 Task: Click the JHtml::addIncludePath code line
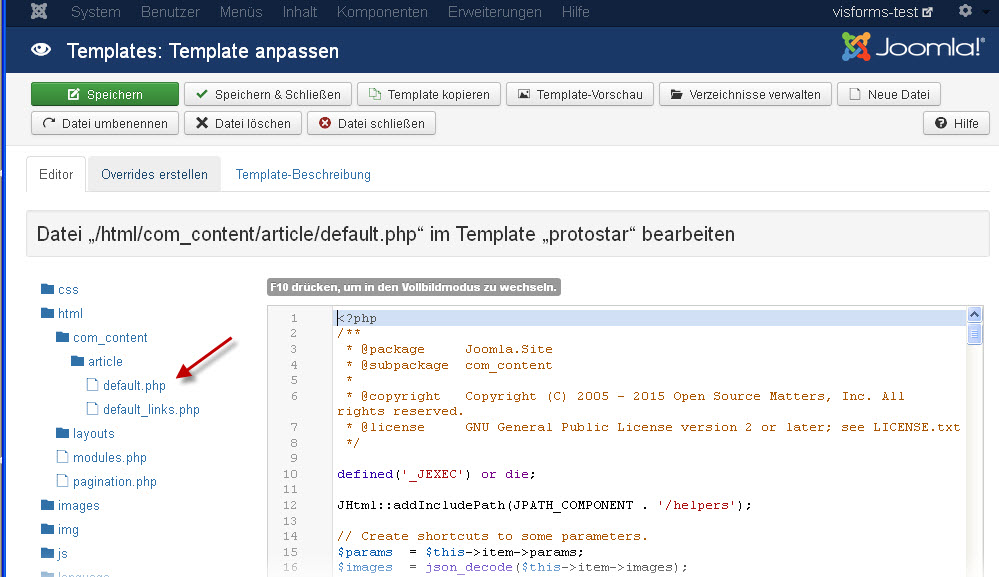pos(544,506)
